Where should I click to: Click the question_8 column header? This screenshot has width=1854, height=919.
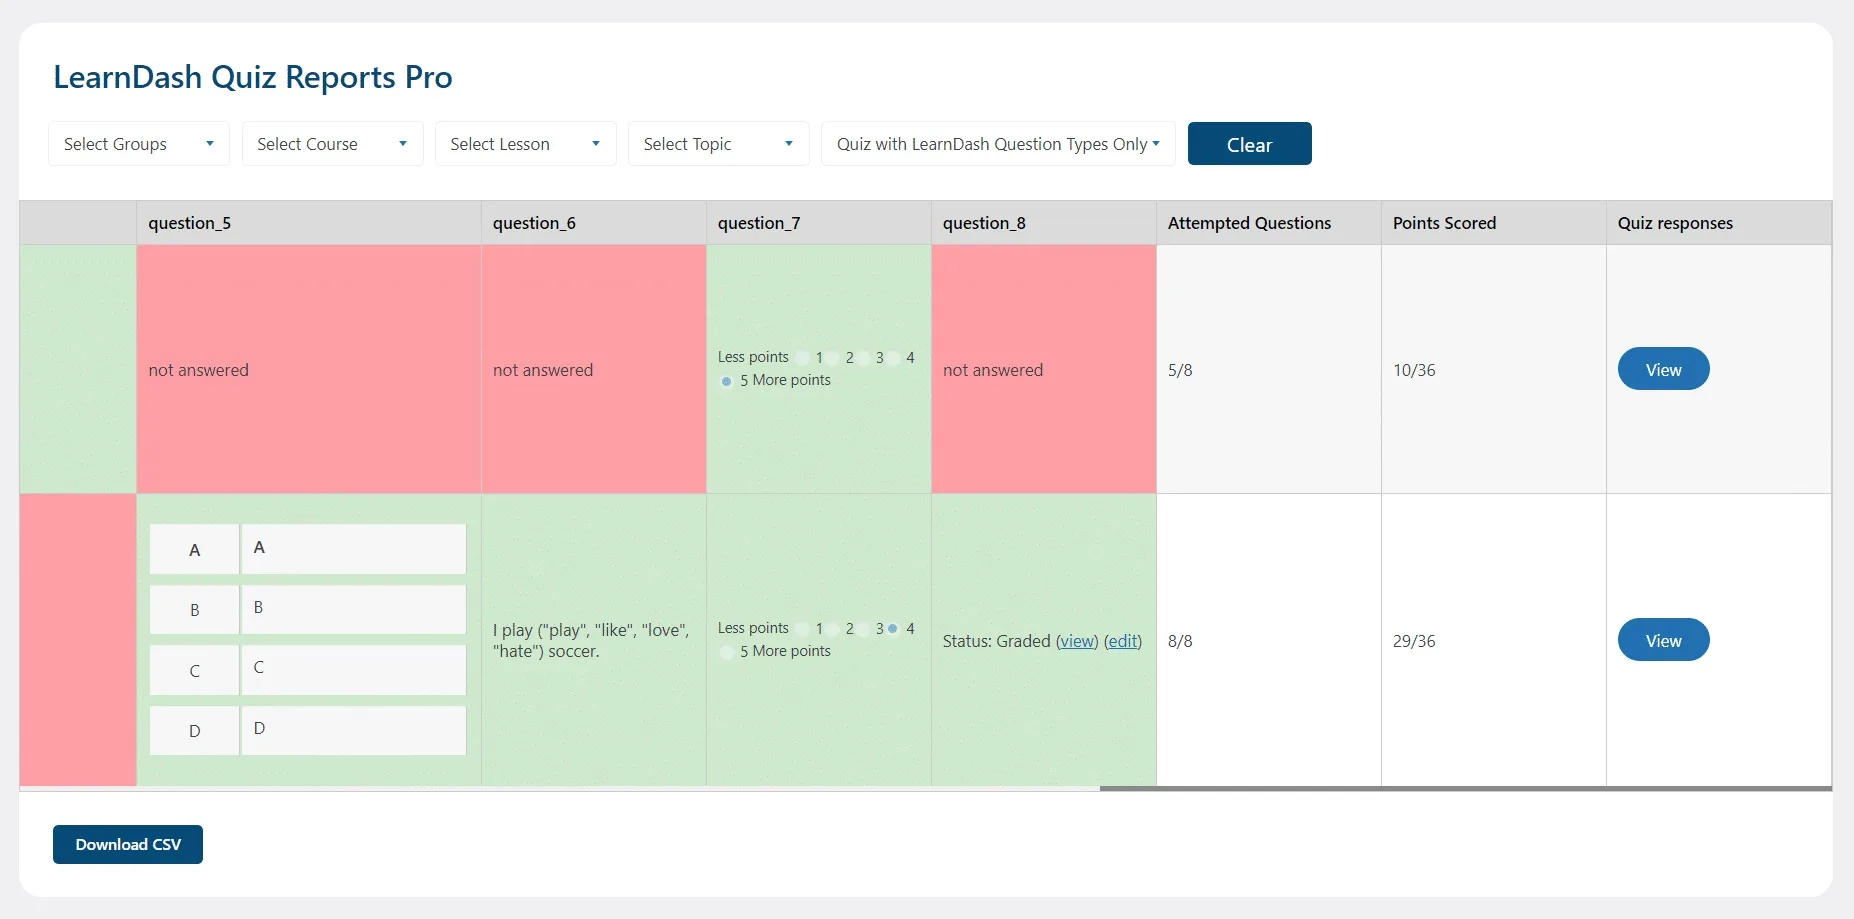point(984,222)
